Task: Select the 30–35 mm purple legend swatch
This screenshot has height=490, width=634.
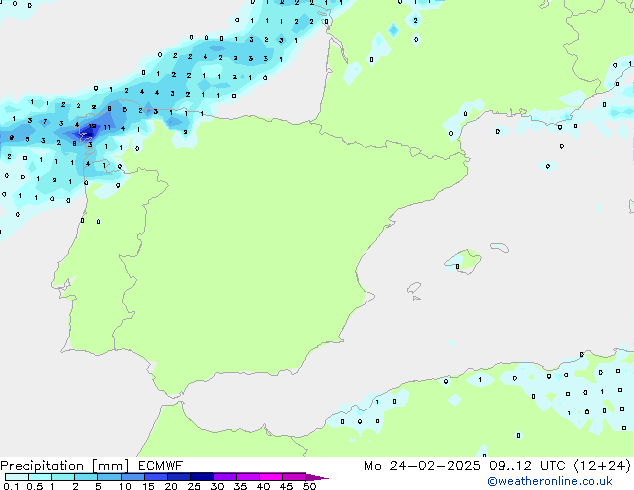Action: click(224, 477)
